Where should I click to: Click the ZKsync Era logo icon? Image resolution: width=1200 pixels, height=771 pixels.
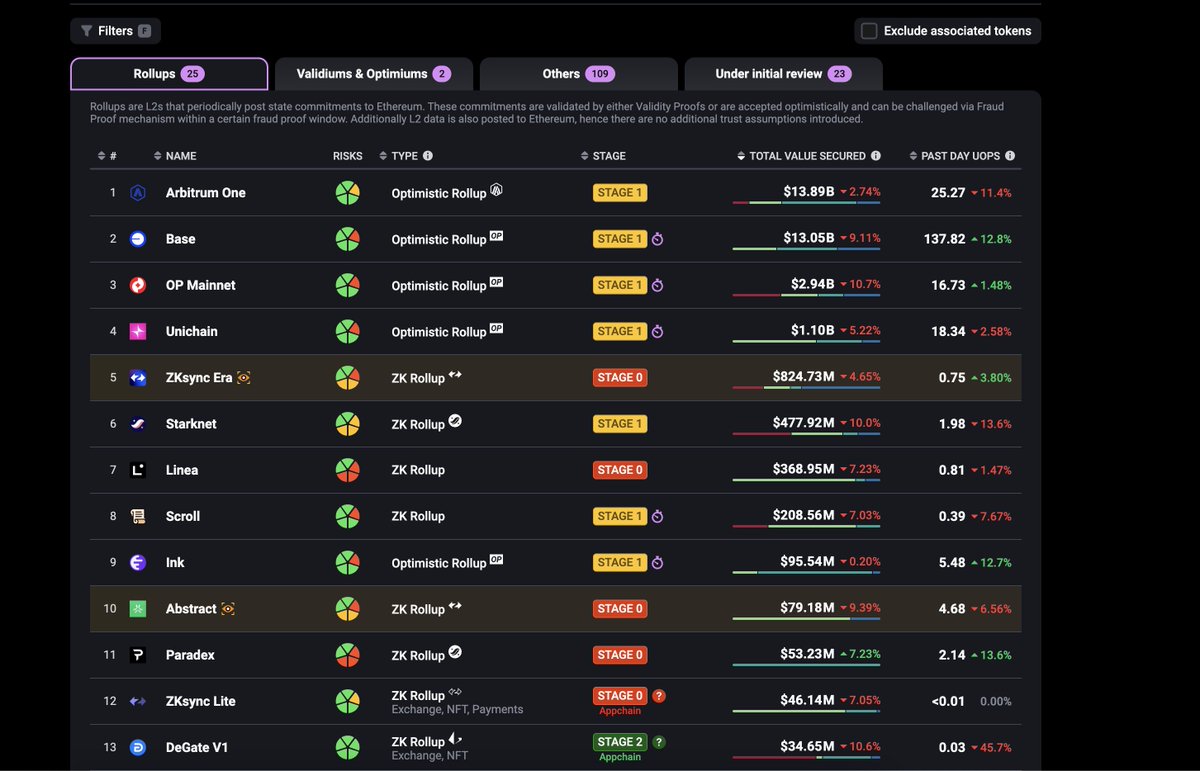click(138, 378)
